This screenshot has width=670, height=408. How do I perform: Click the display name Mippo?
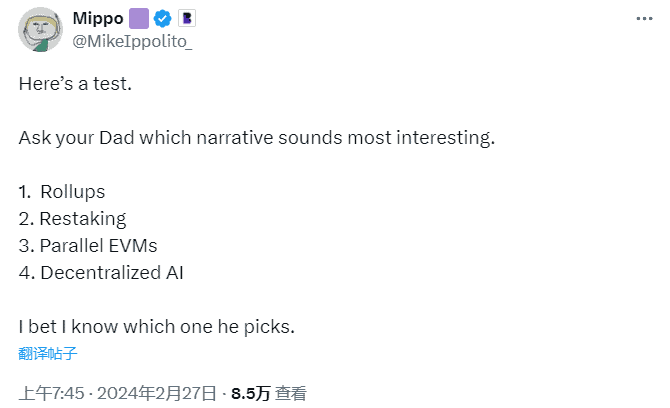pyautogui.click(x=98, y=18)
